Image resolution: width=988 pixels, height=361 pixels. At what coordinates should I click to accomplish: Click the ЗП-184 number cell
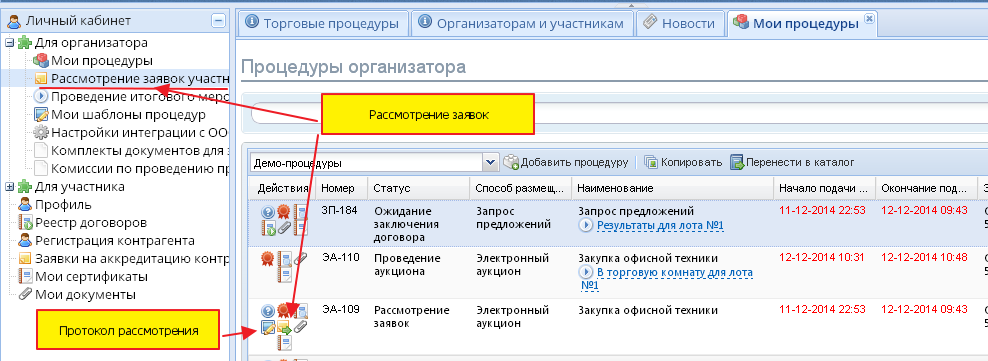click(340, 210)
